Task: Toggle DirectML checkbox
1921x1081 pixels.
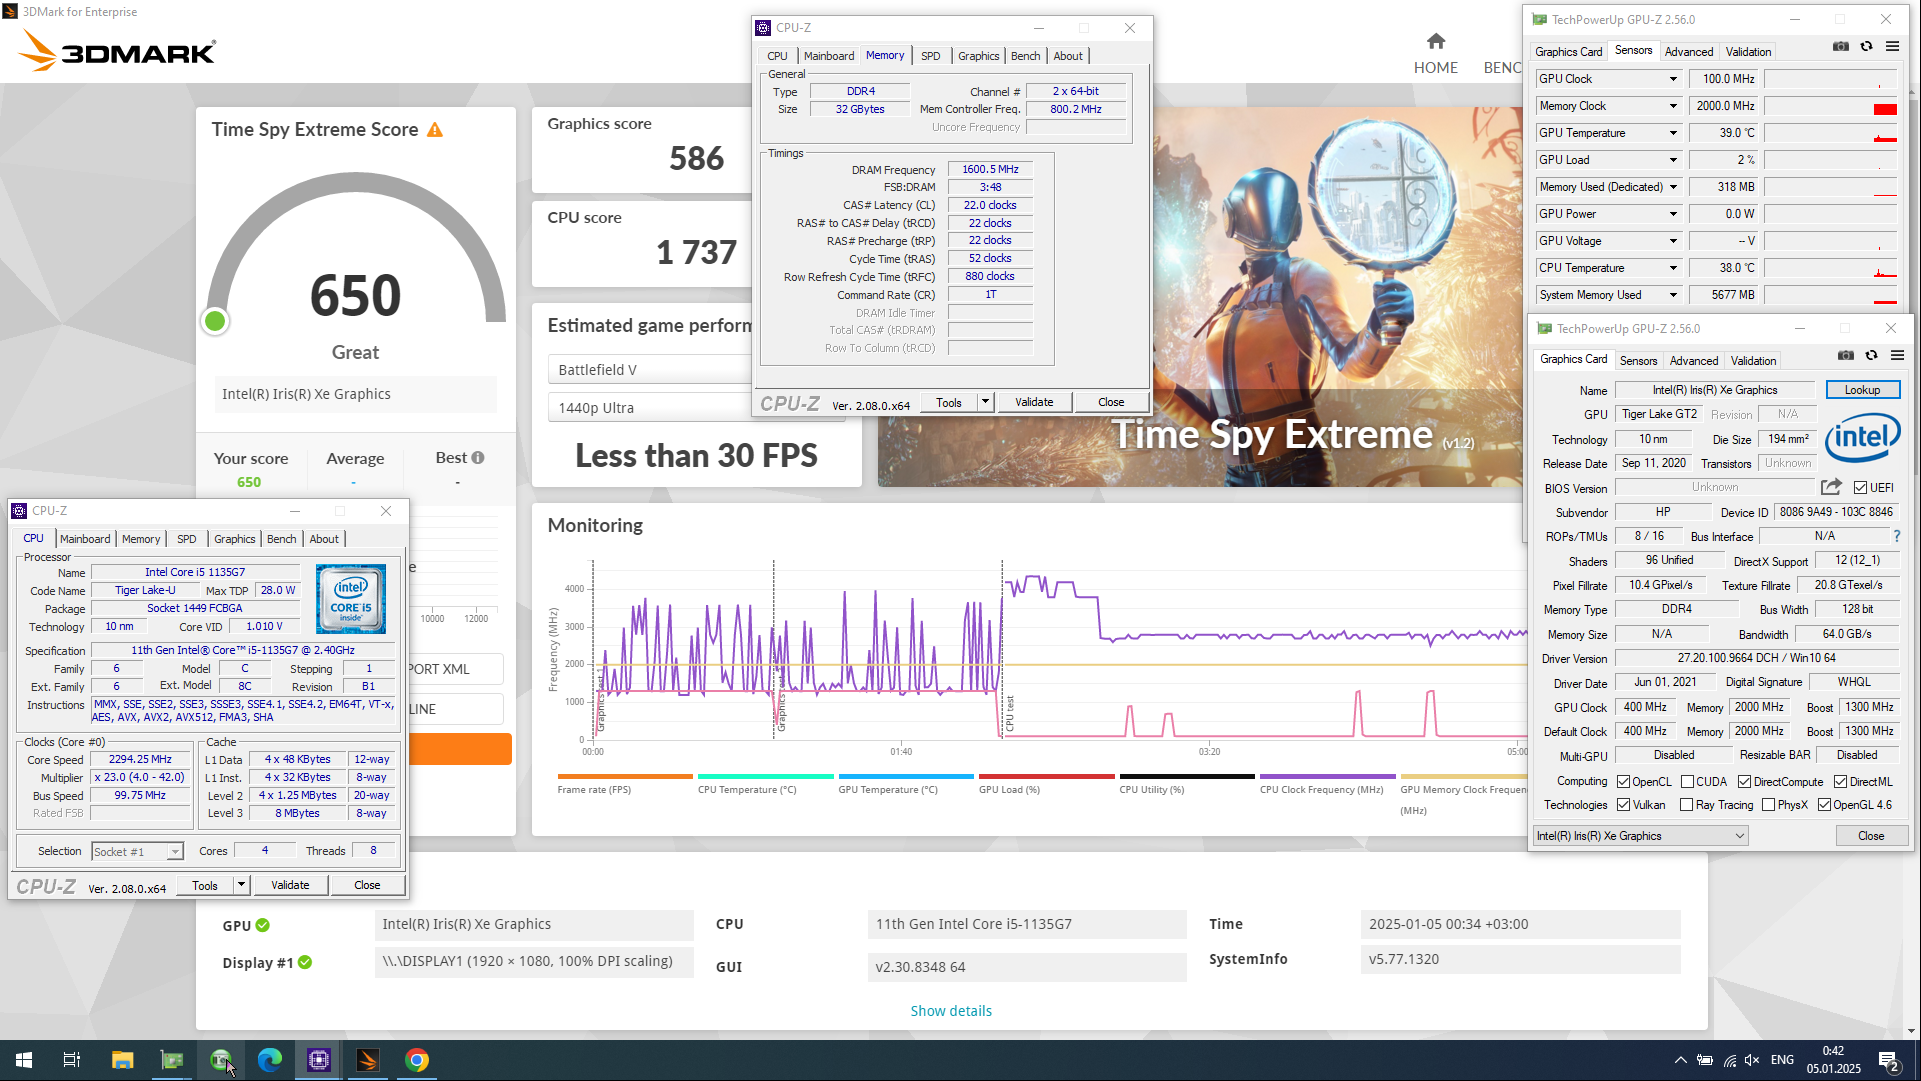Action: tap(1840, 782)
